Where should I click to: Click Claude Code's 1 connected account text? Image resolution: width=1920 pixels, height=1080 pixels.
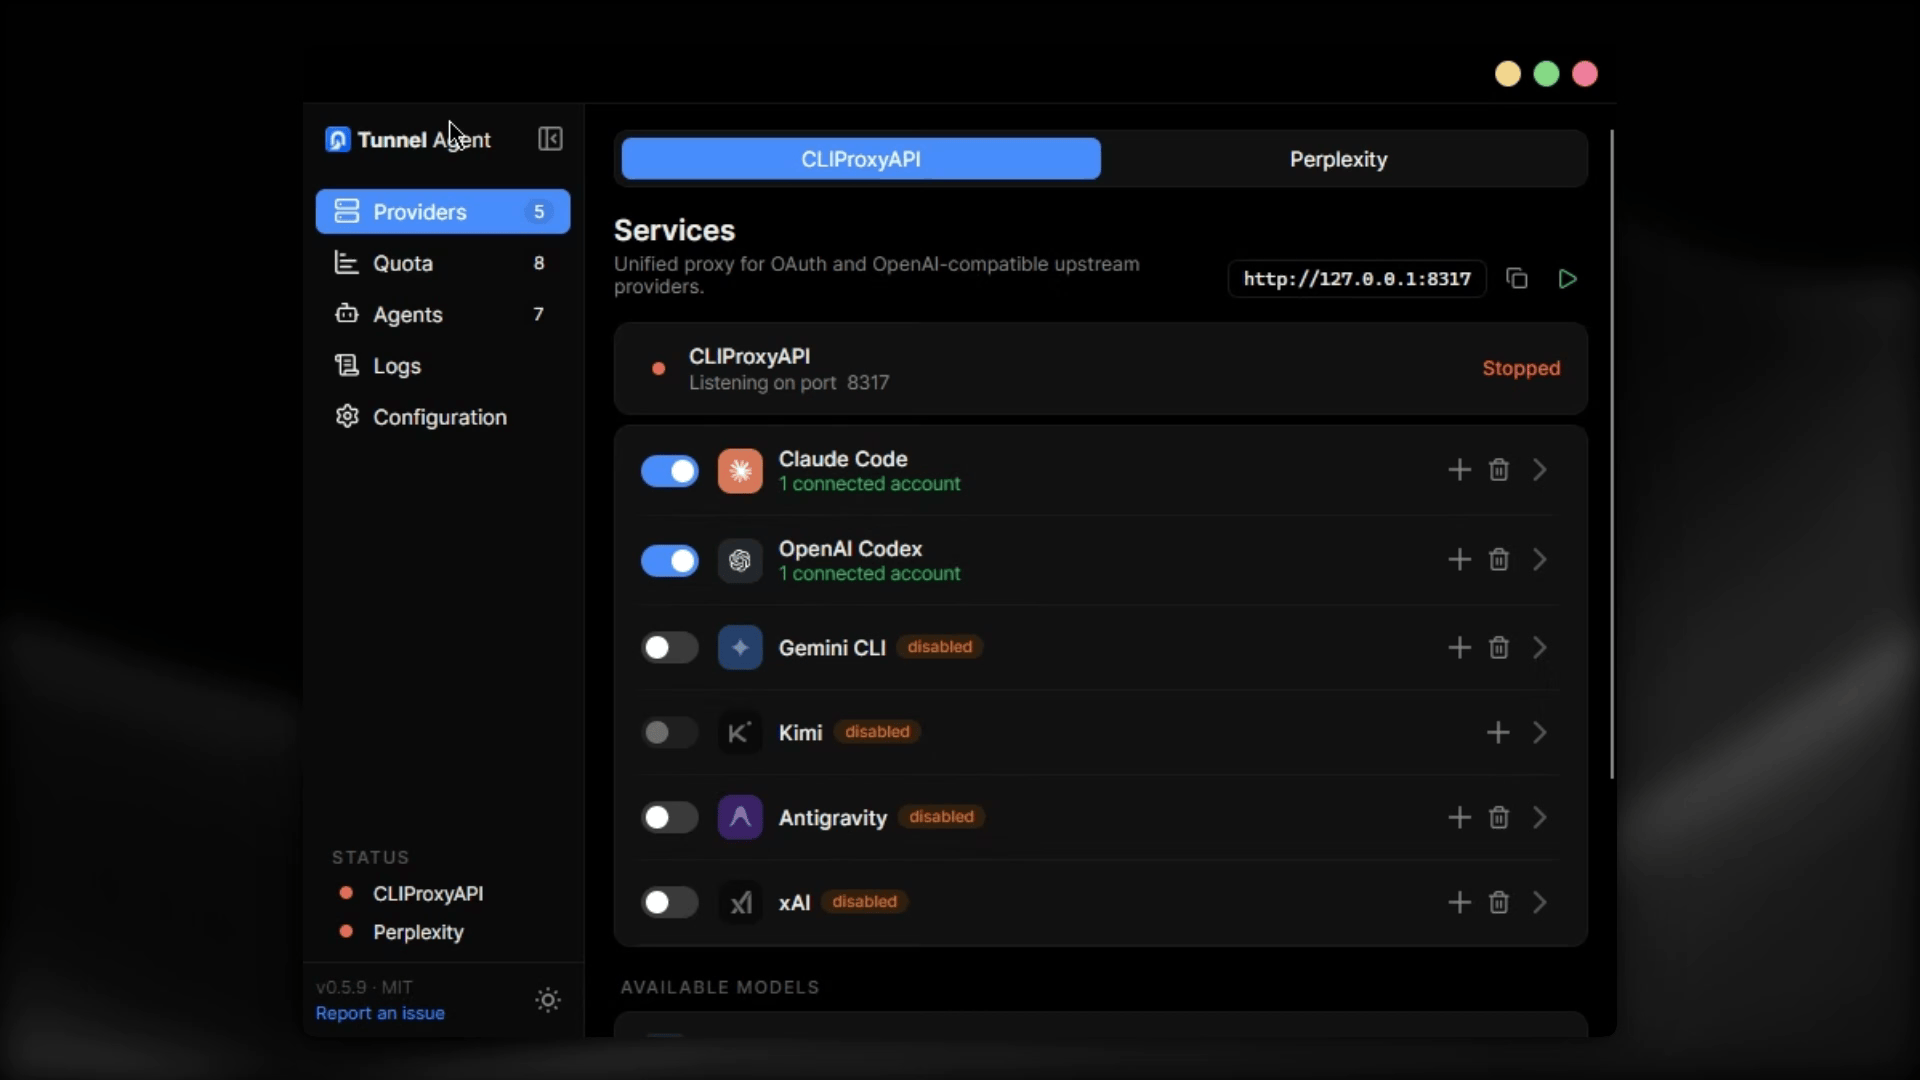point(869,484)
